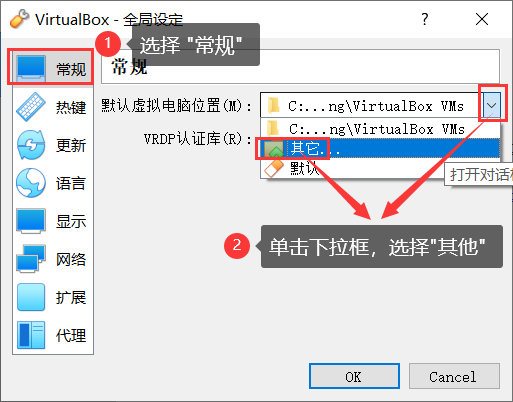Choose the 语言 globe icon
This screenshot has width=513, height=402.
(31, 183)
